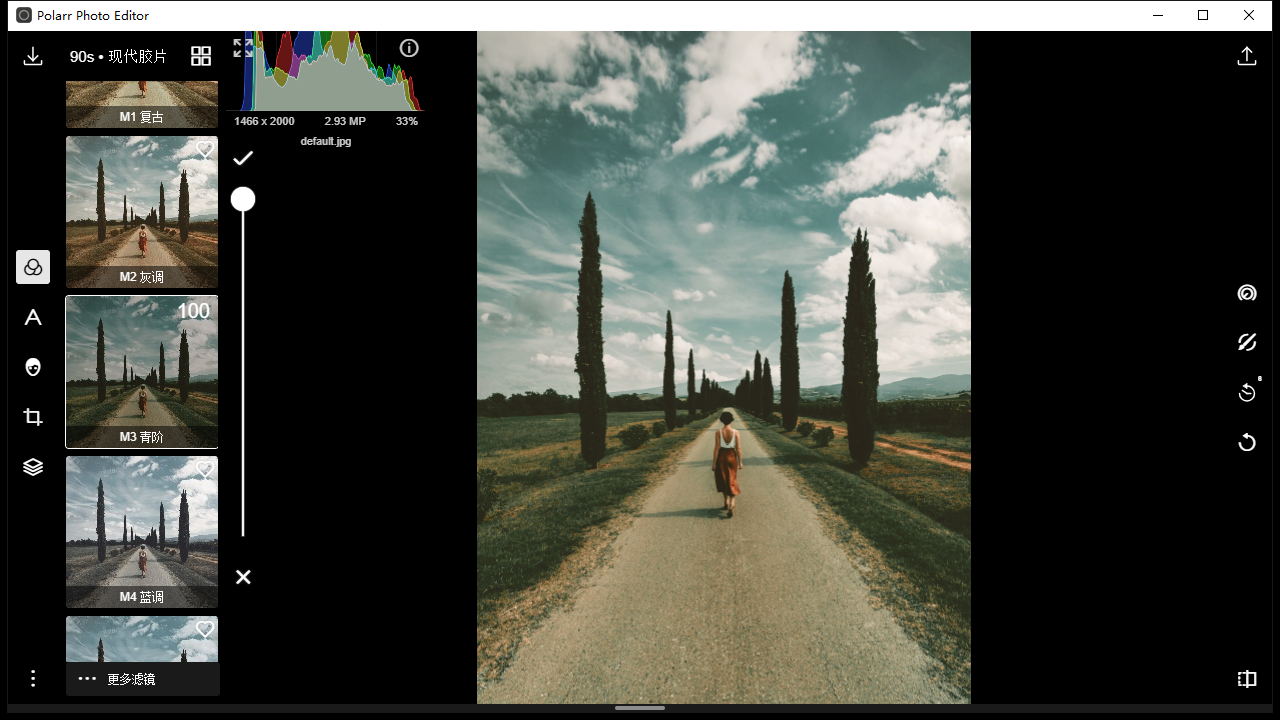Click the main photo canvas
1280x720 pixels.
pyautogui.click(x=724, y=367)
